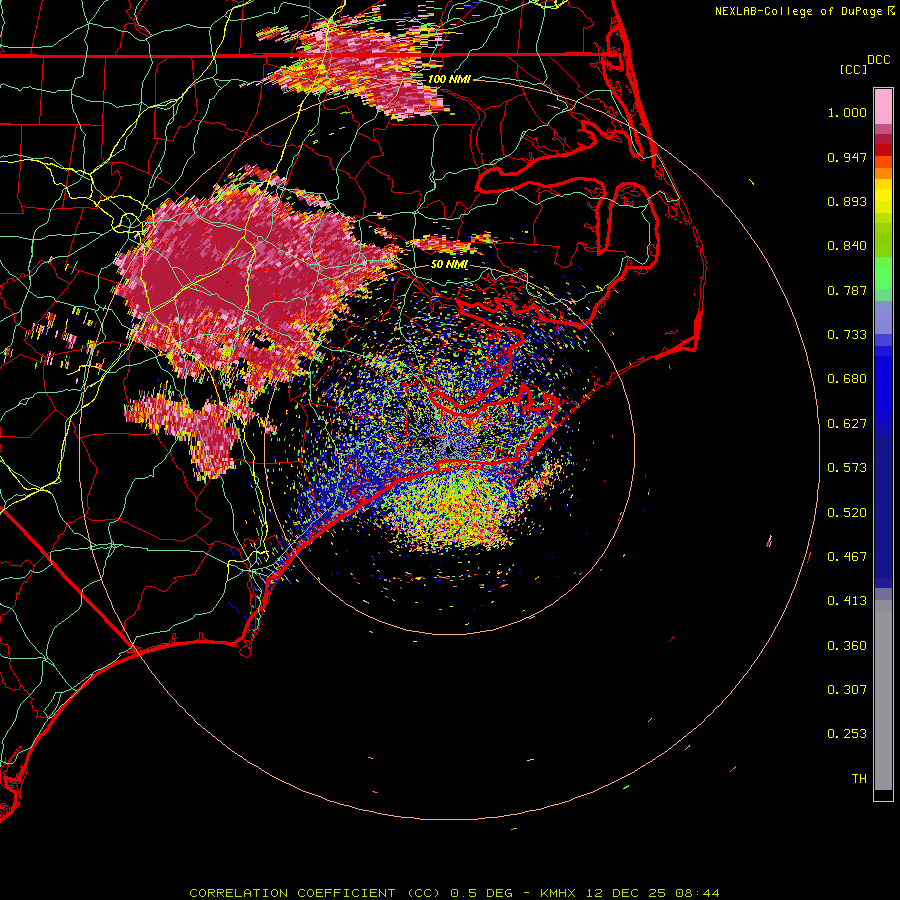900x900 pixels.
Task: Select the 0.307 color scale value
Action: (847, 690)
